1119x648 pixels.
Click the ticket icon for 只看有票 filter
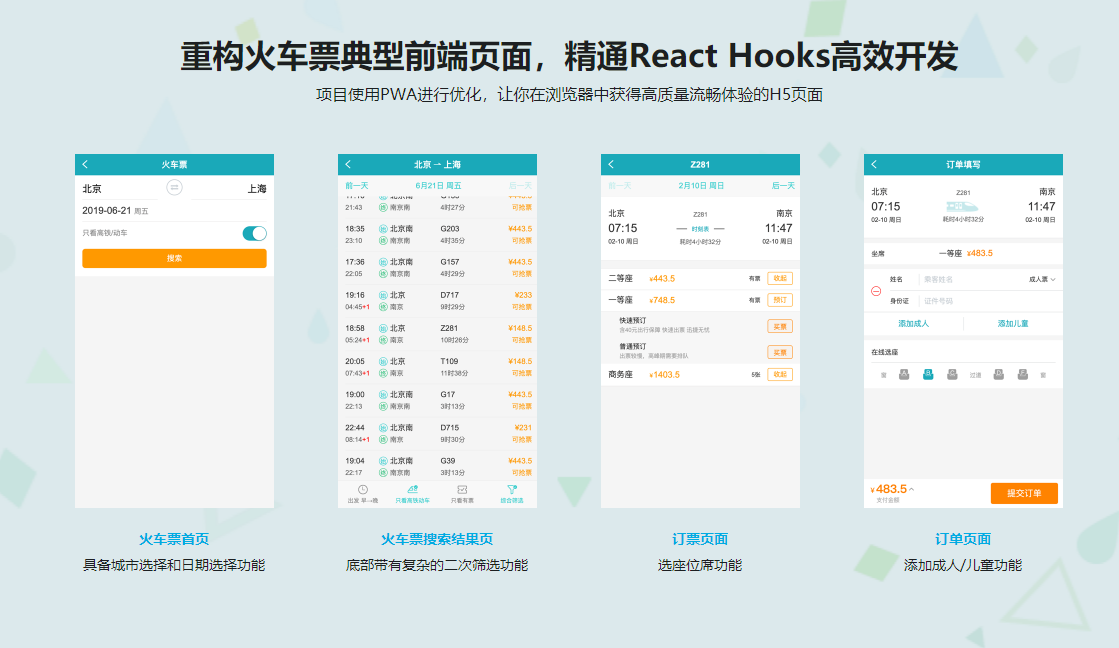point(463,490)
